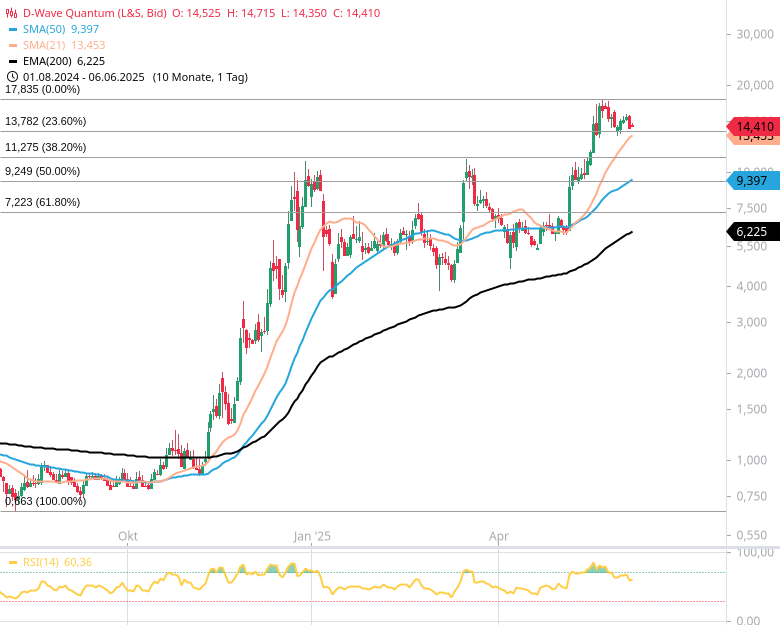Select the blue 9,397 SMA price tag
Screen dimensions: 780x625
(750, 181)
